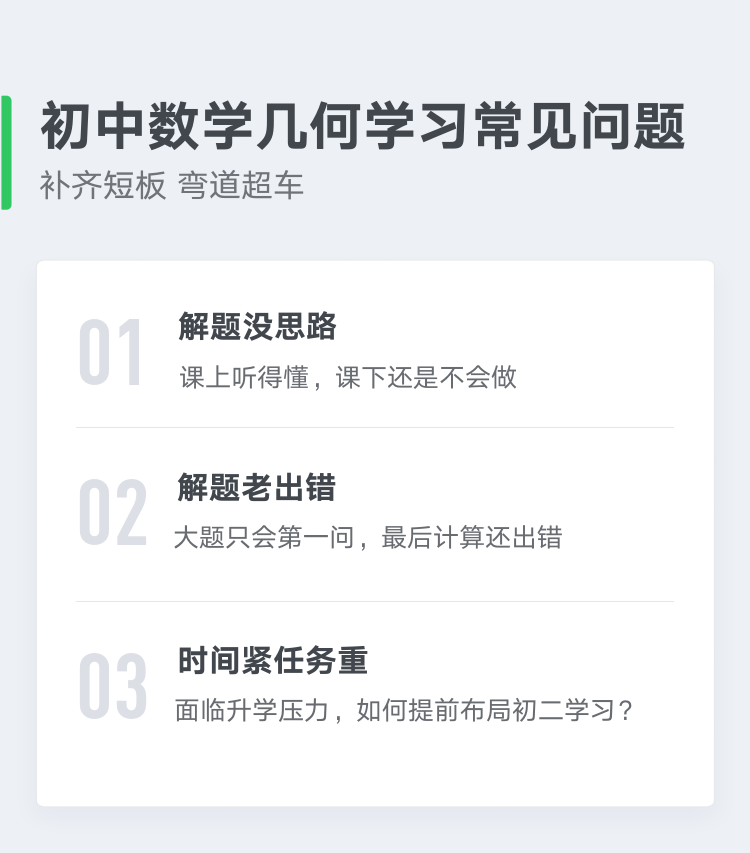Click the text 补齐短板 in the subtitle
Image resolution: width=750 pixels, height=853 pixels.
coord(103,185)
